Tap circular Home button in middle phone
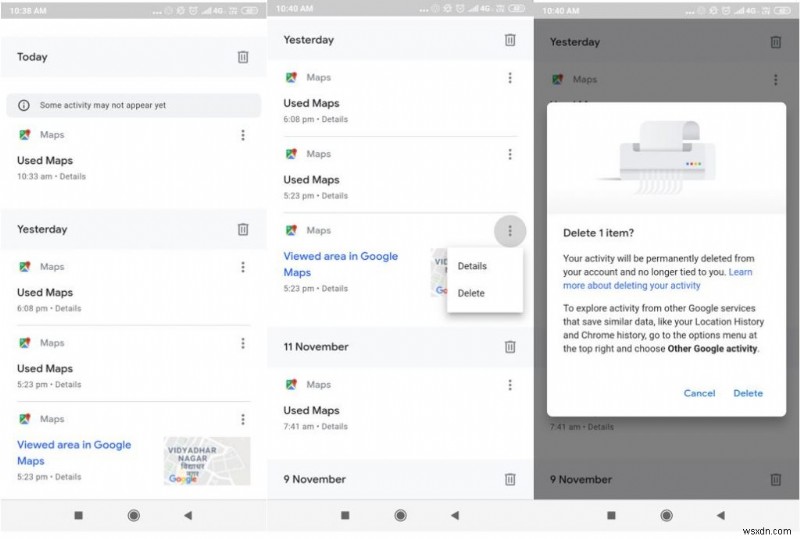Image resolution: width=800 pixels, height=539 pixels. pyautogui.click(x=401, y=516)
